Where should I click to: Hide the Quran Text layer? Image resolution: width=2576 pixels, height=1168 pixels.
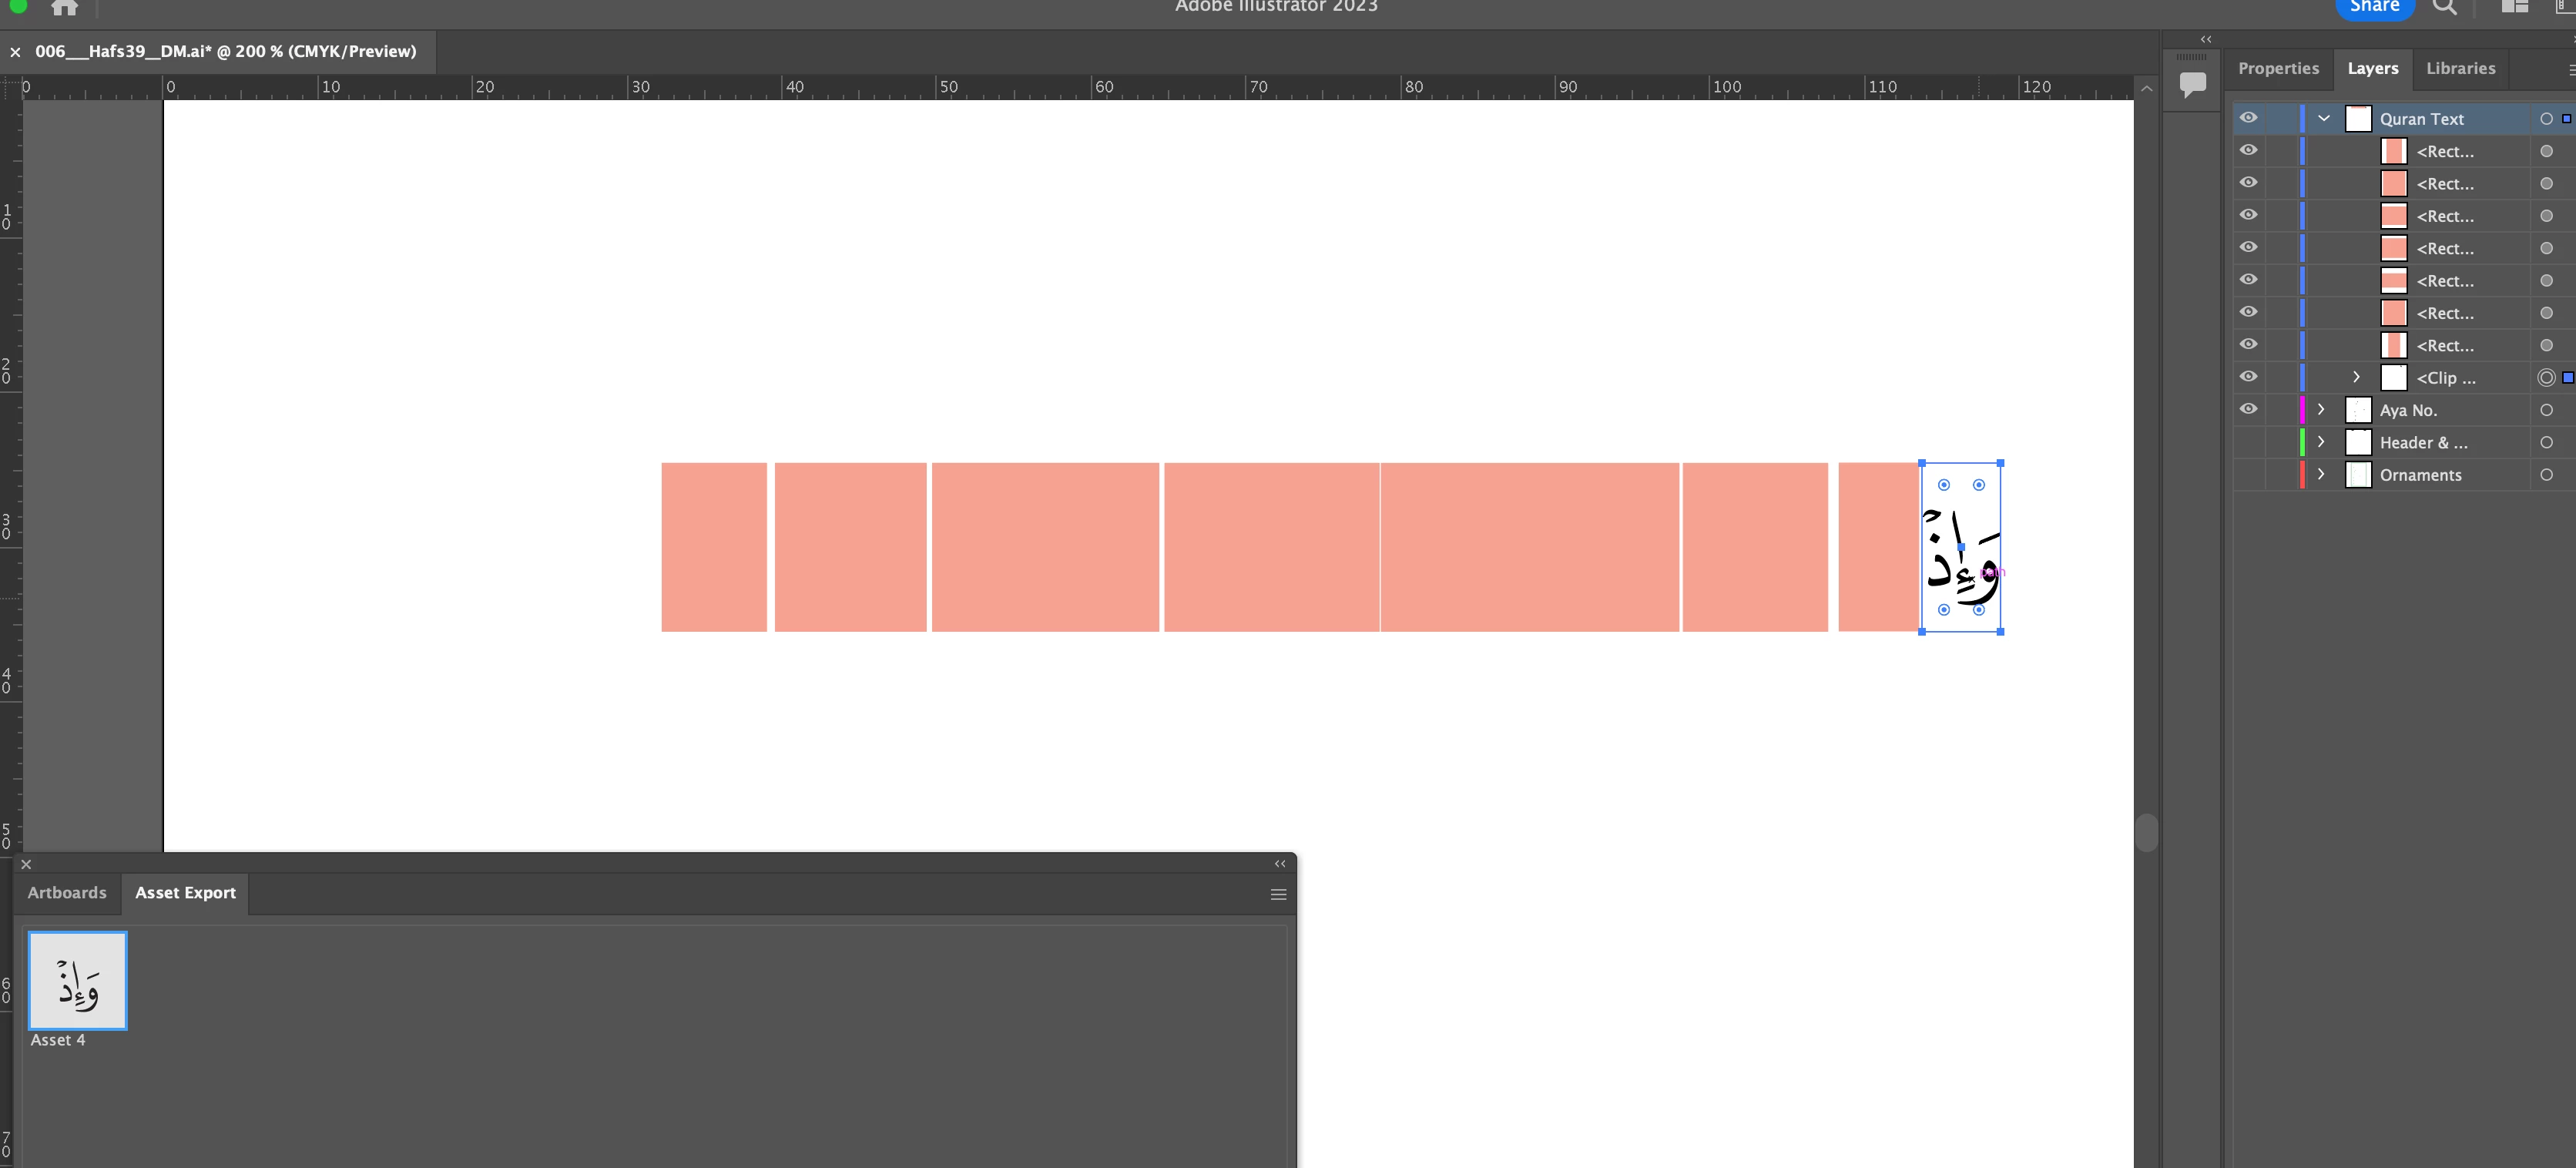[x=2248, y=118]
